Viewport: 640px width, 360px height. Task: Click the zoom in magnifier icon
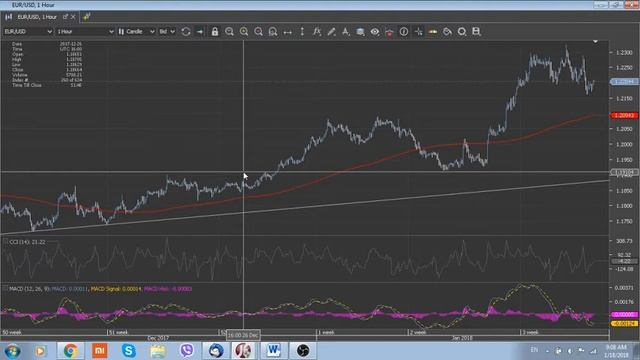[244, 31]
